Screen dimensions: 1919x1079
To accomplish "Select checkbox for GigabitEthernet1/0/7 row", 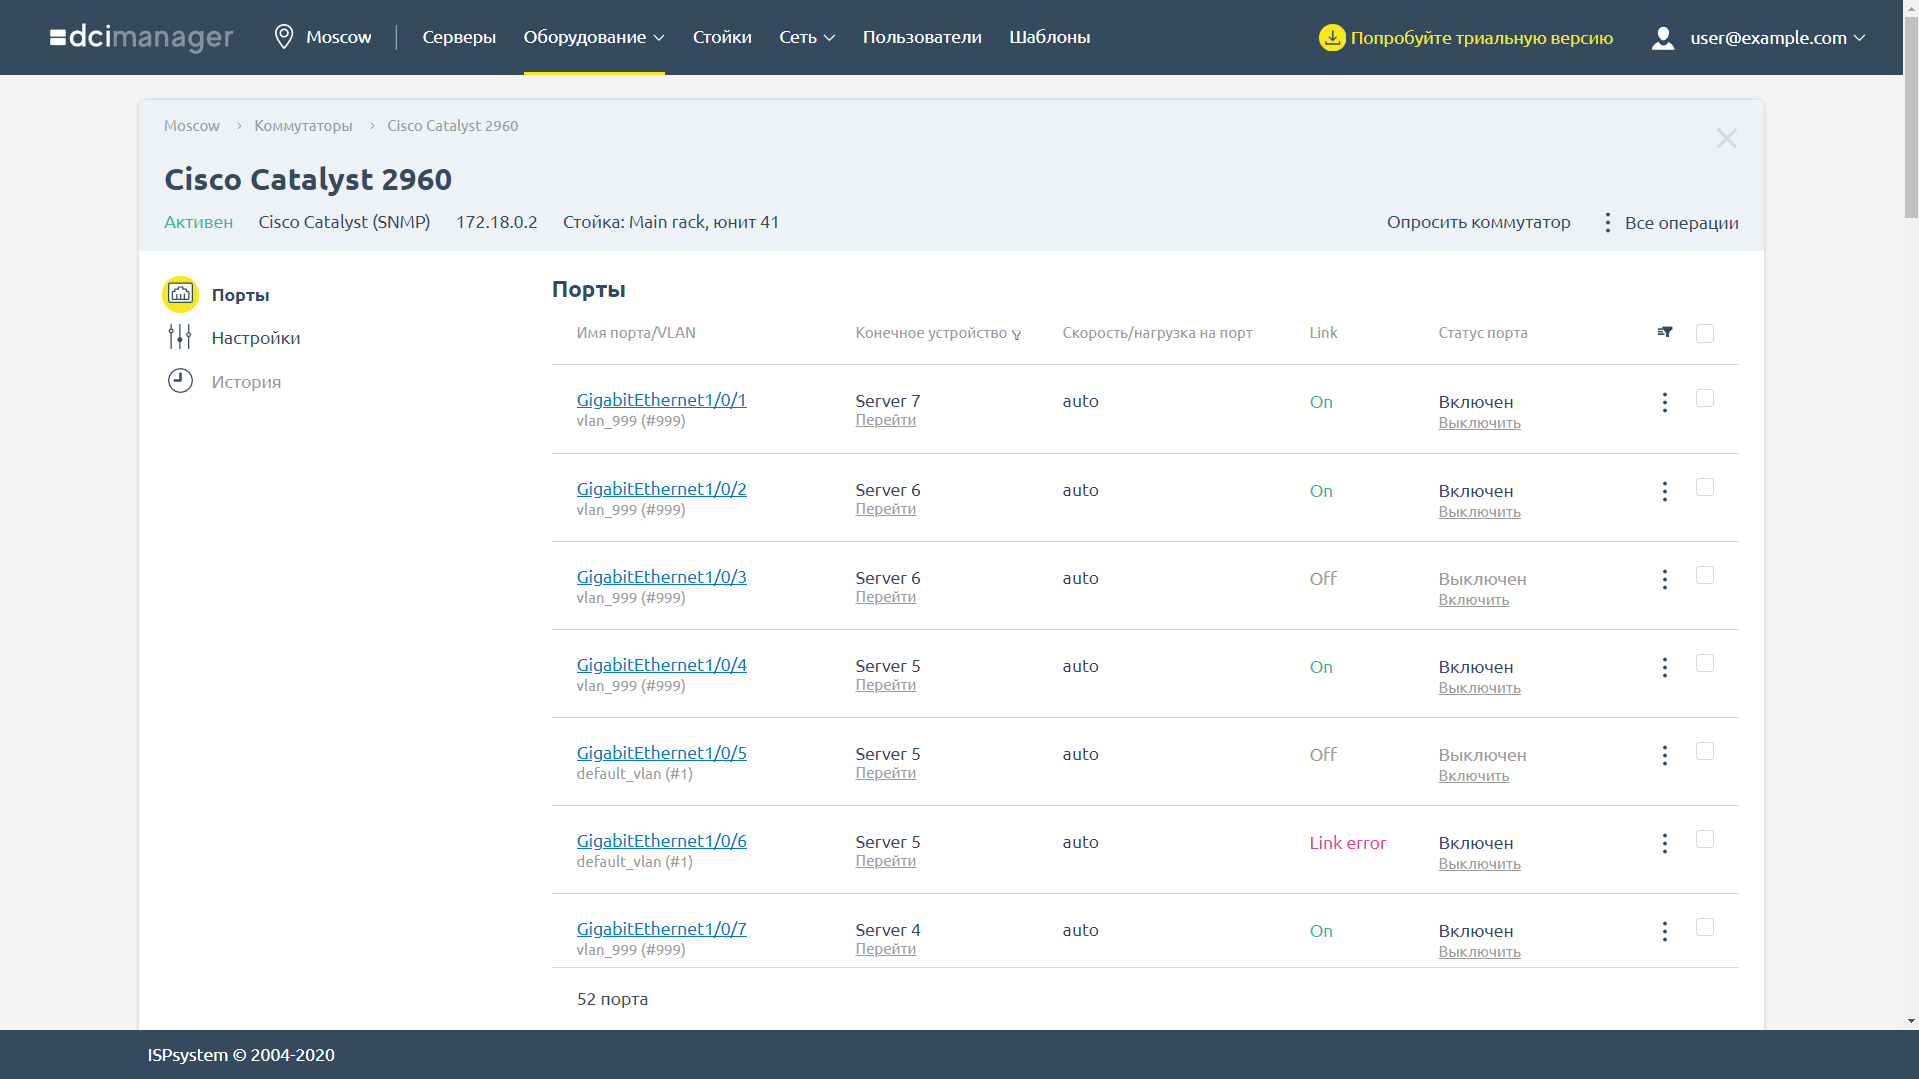I will (x=1705, y=927).
